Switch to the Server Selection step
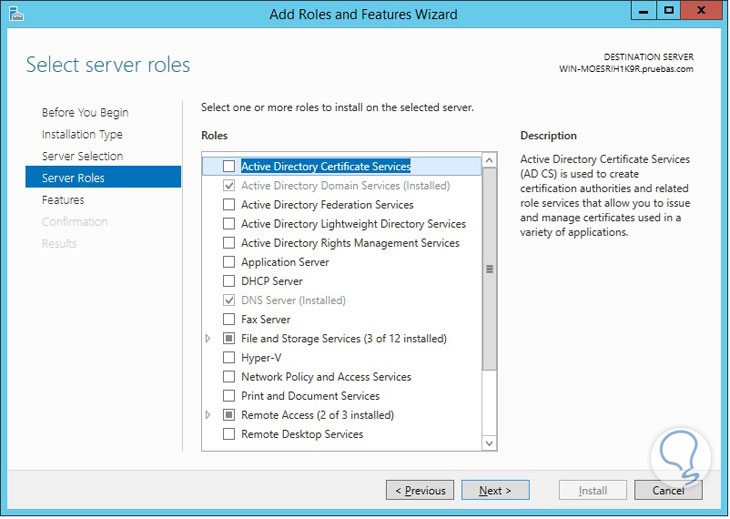730x519 pixels. [82, 157]
